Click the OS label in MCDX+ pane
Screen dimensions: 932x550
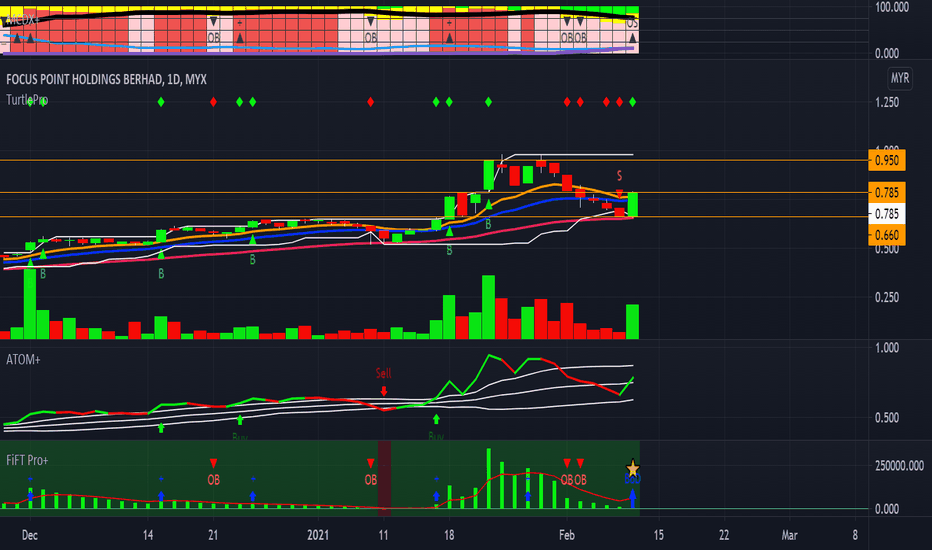tap(632, 23)
